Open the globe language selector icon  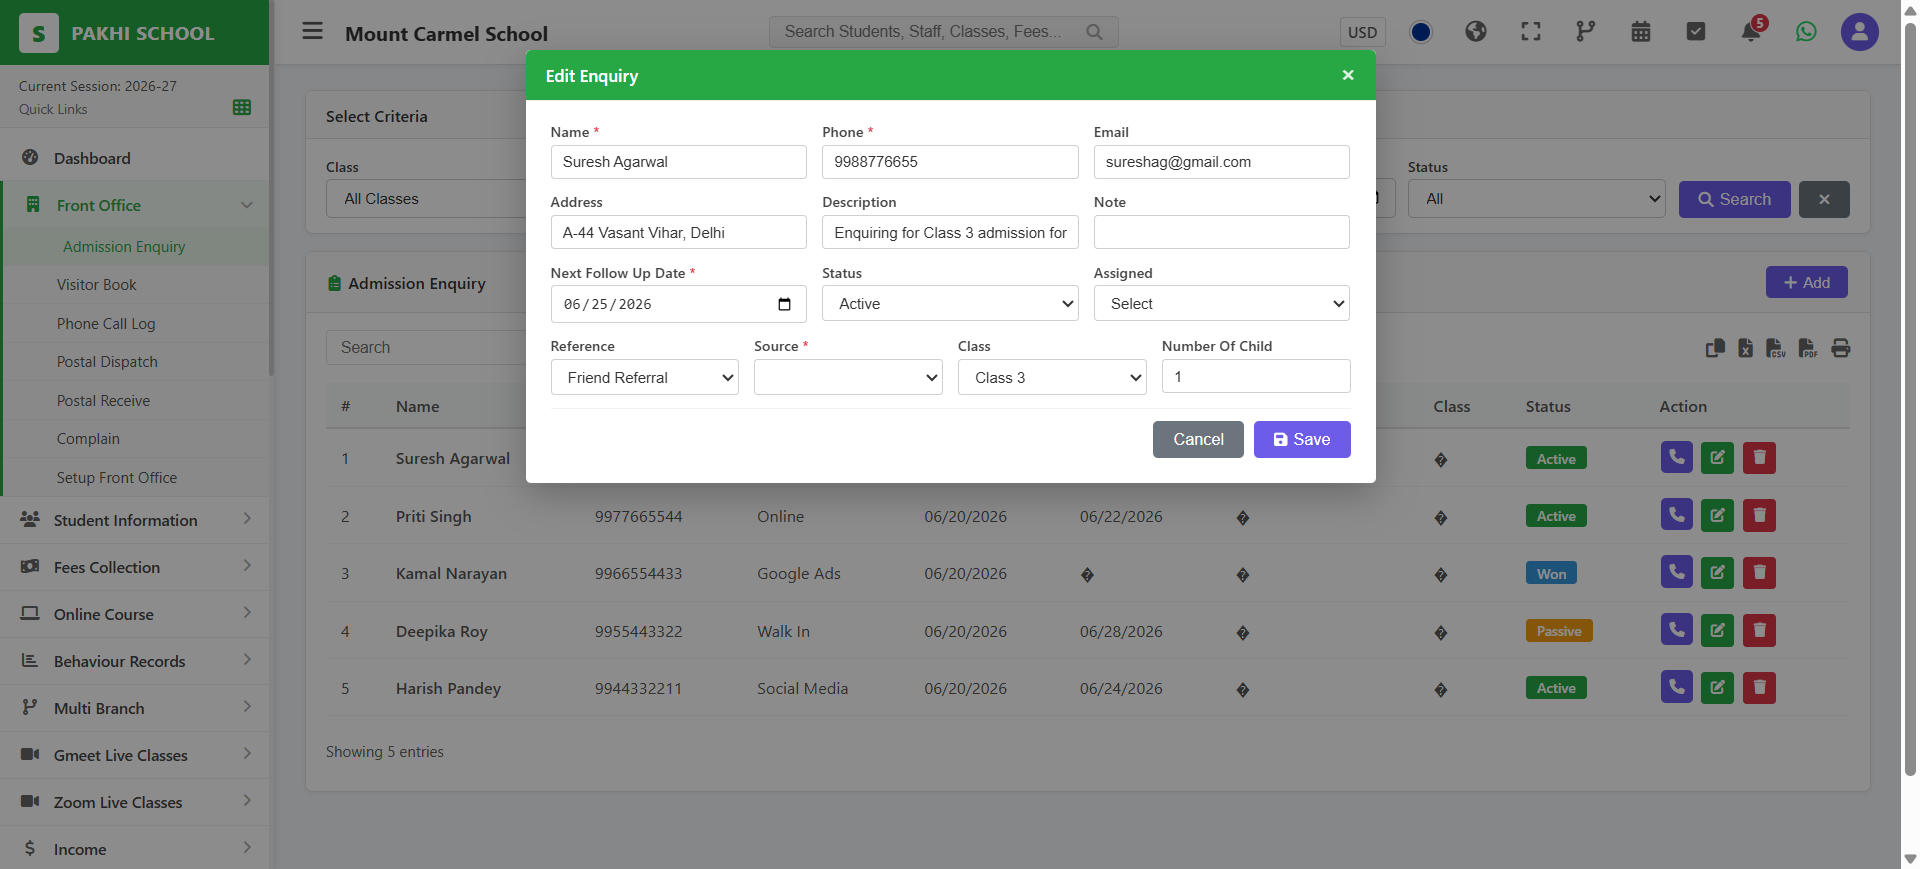point(1476,32)
